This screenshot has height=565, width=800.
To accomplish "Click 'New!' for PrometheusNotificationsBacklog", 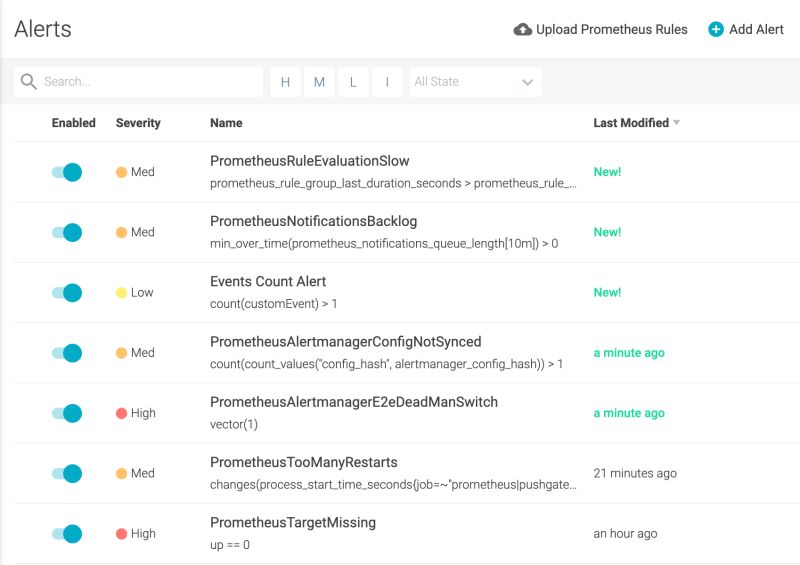I will (x=607, y=232).
